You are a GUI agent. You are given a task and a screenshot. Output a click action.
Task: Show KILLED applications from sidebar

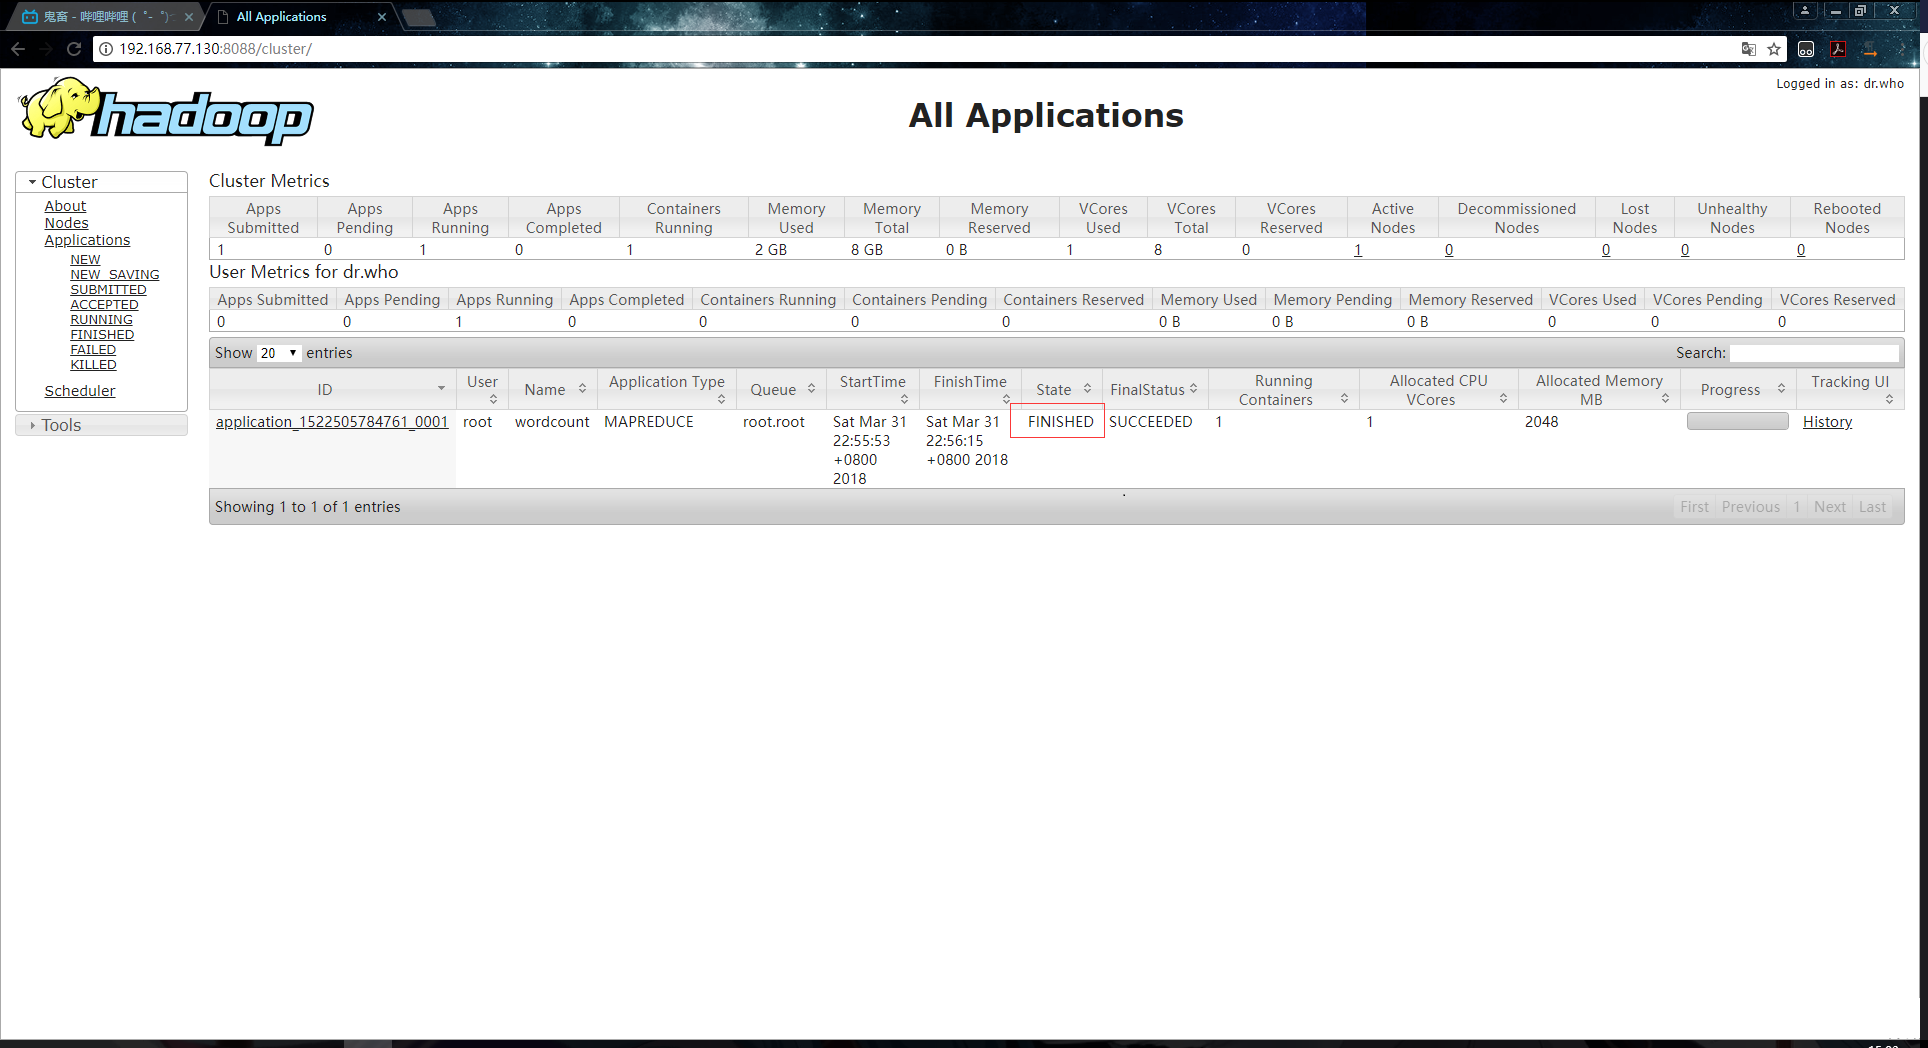pos(93,364)
